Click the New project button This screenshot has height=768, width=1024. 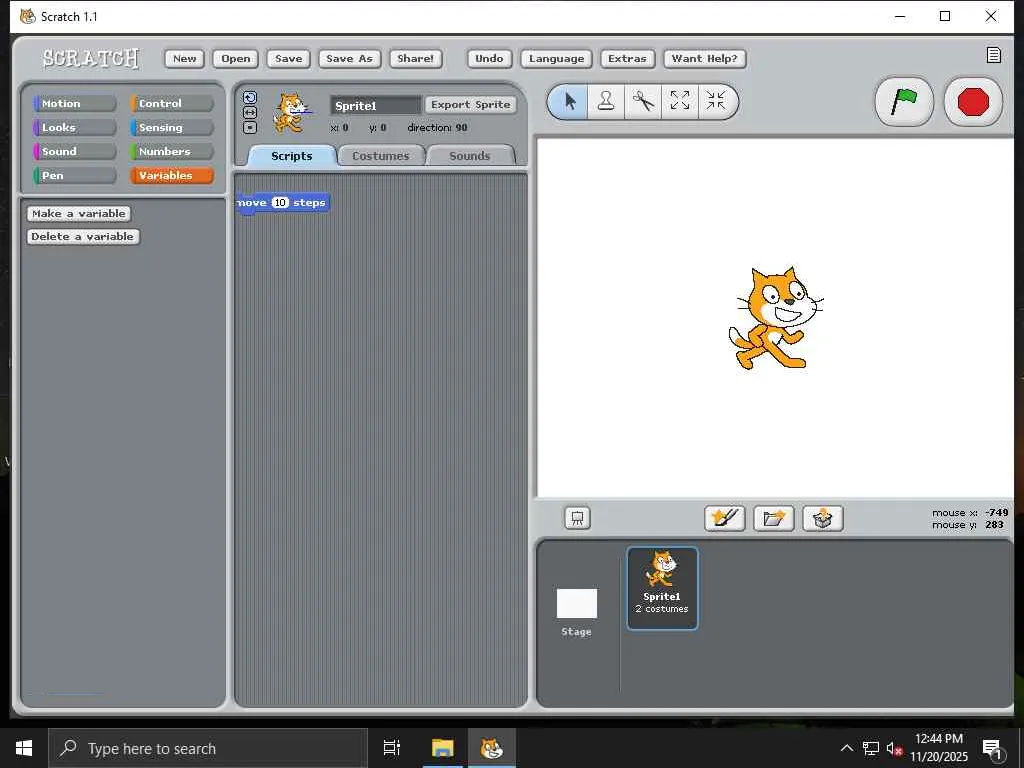(185, 59)
